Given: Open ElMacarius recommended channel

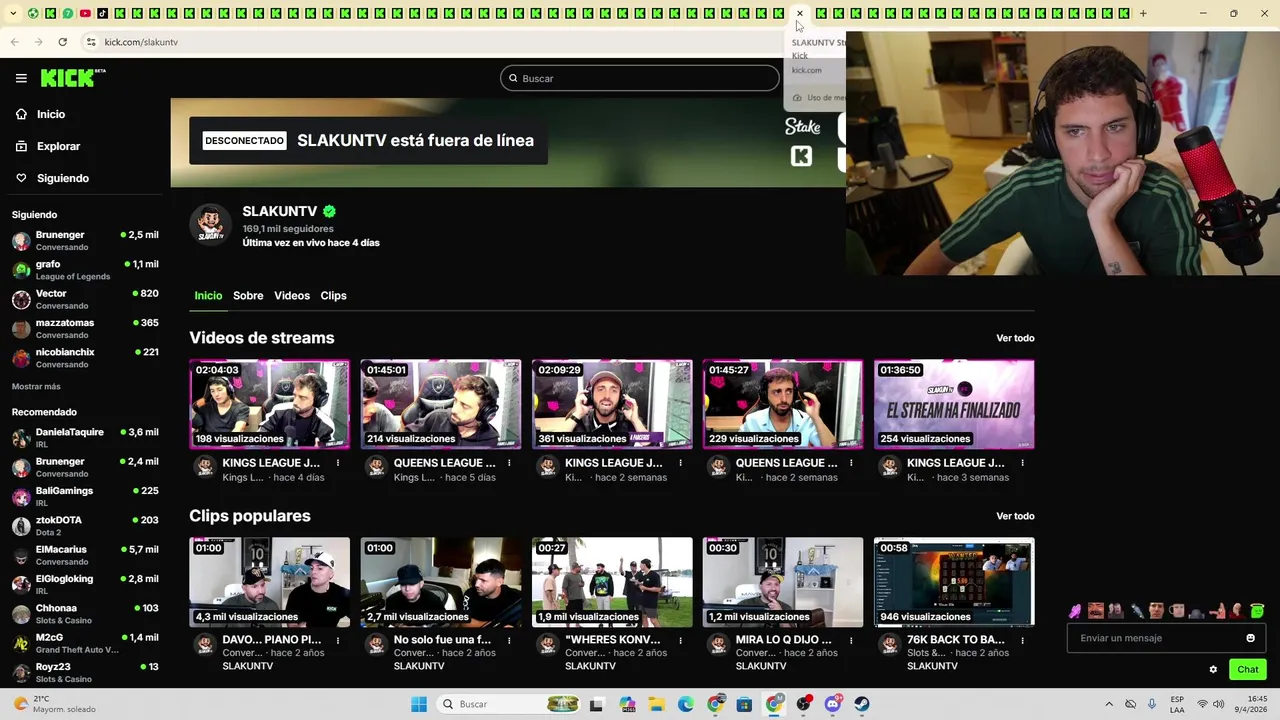Looking at the screenshot, I should click(85, 555).
